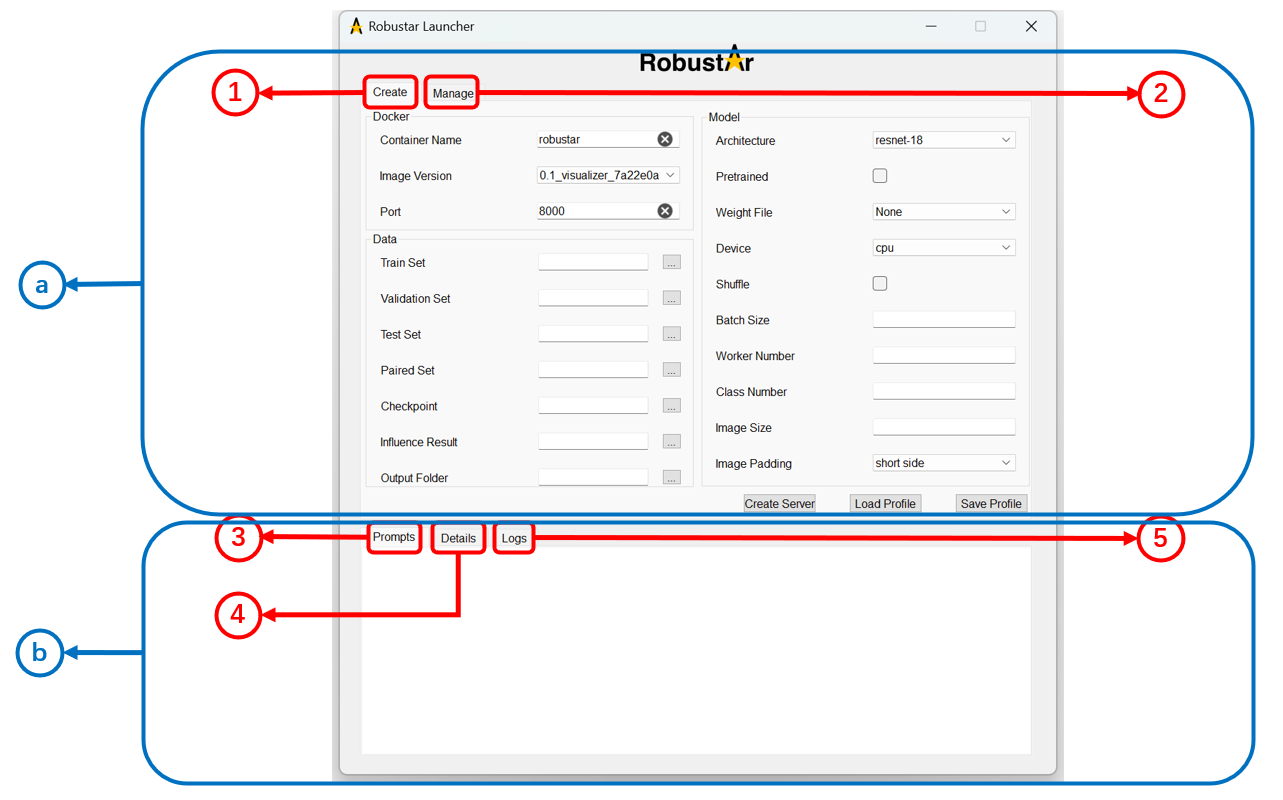This screenshot has height=800, width=1283.
Task: Browse for the Train Set folder
Action: (x=672, y=262)
